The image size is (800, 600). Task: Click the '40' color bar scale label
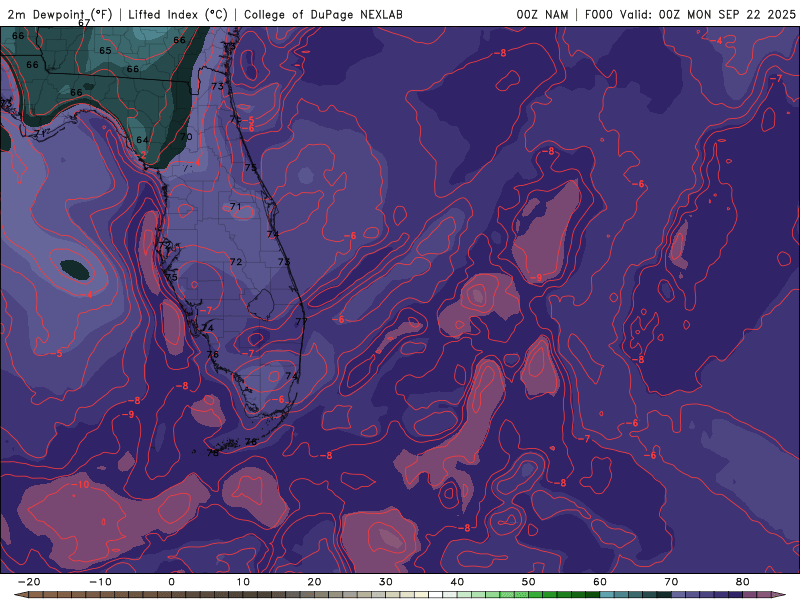tap(457, 582)
